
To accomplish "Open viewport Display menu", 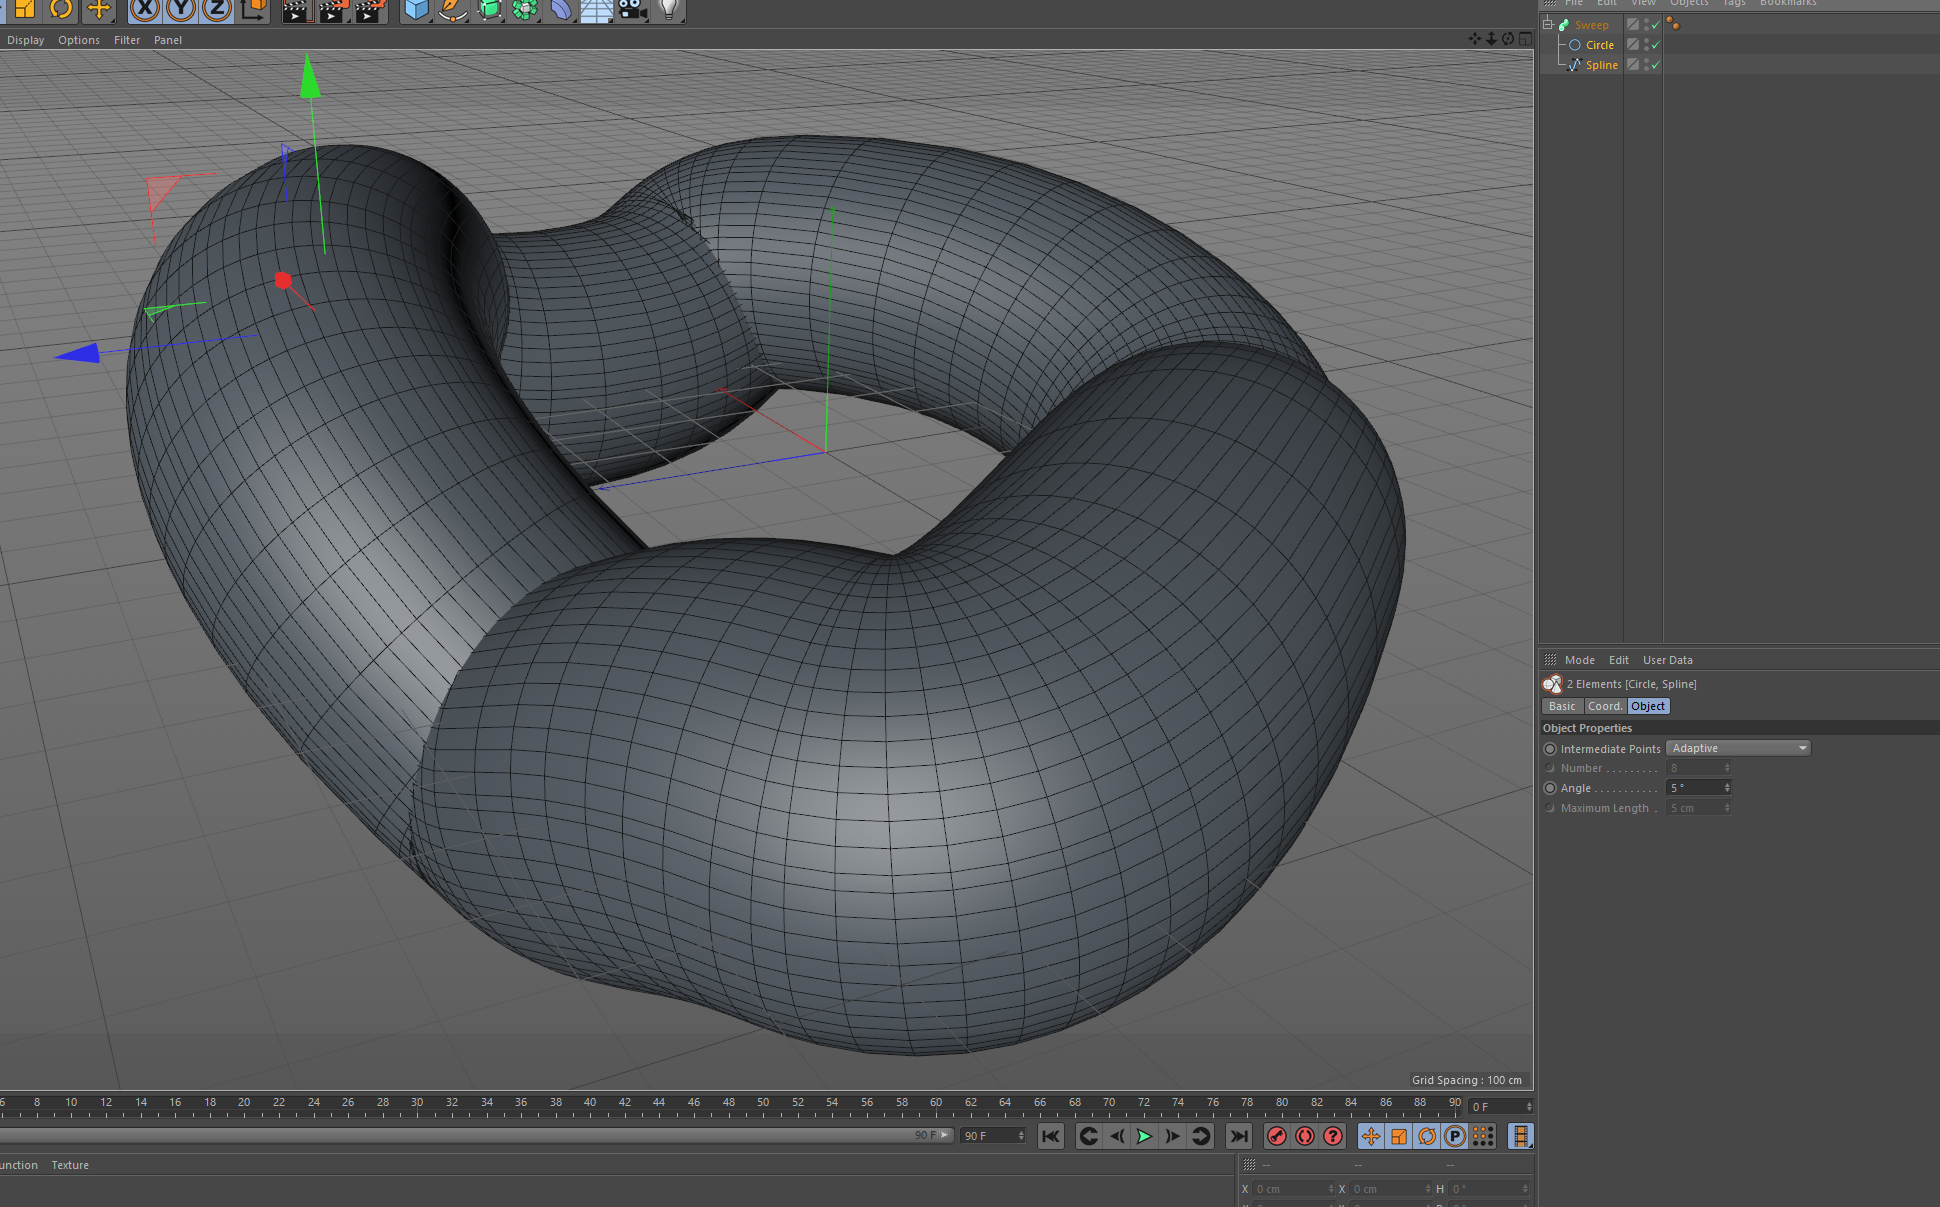I will tap(25, 40).
